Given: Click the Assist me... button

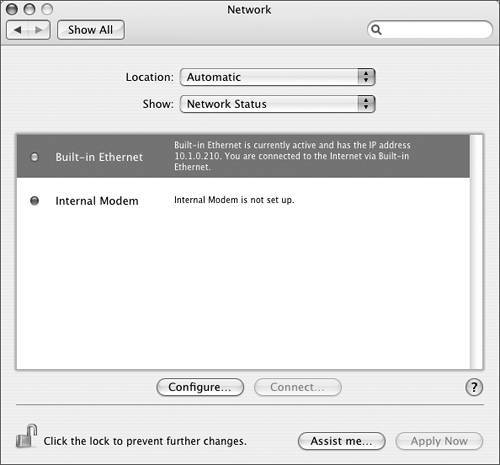Looking at the screenshot, I should pos(342,441).
